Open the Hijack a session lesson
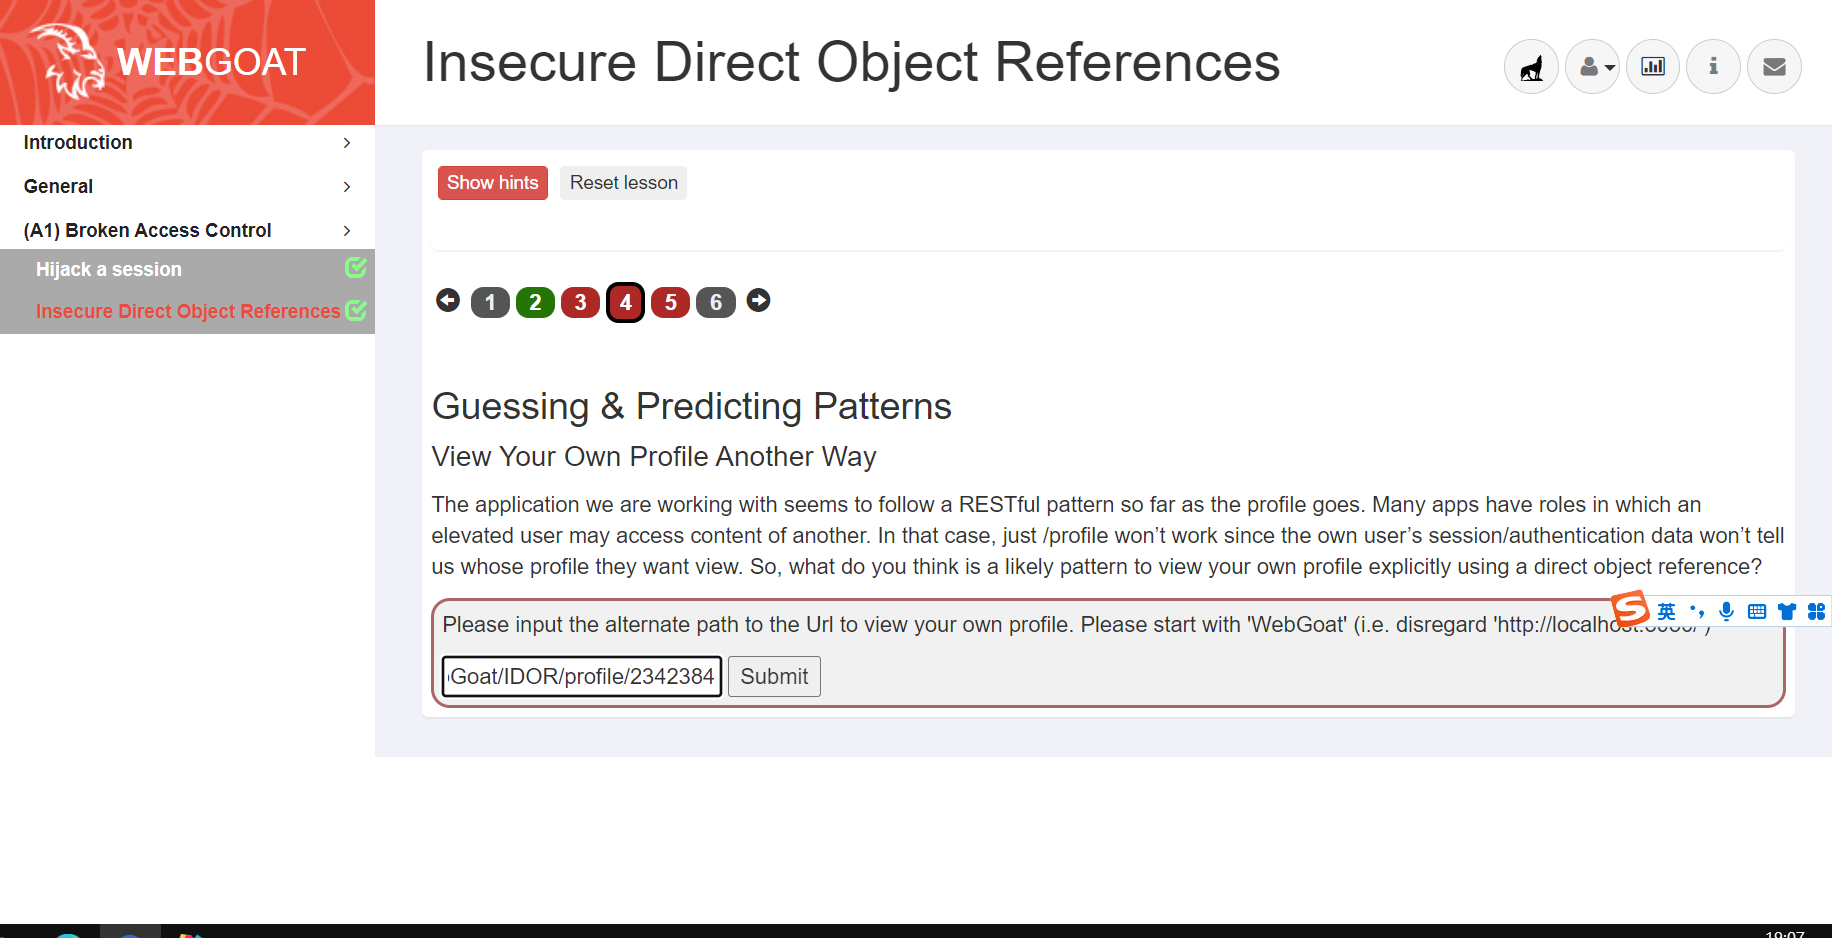 (109, 269)
